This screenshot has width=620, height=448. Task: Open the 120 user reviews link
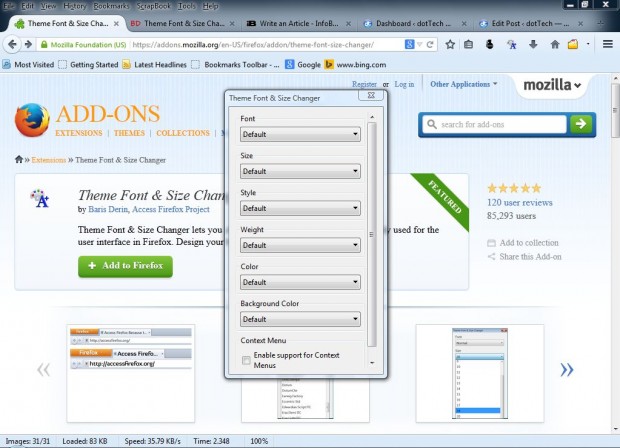tap(520, 202)
